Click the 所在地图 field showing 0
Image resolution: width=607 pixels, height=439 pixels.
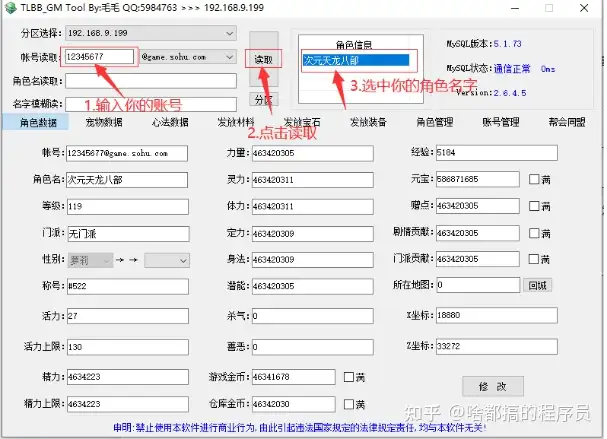point(478,285)
